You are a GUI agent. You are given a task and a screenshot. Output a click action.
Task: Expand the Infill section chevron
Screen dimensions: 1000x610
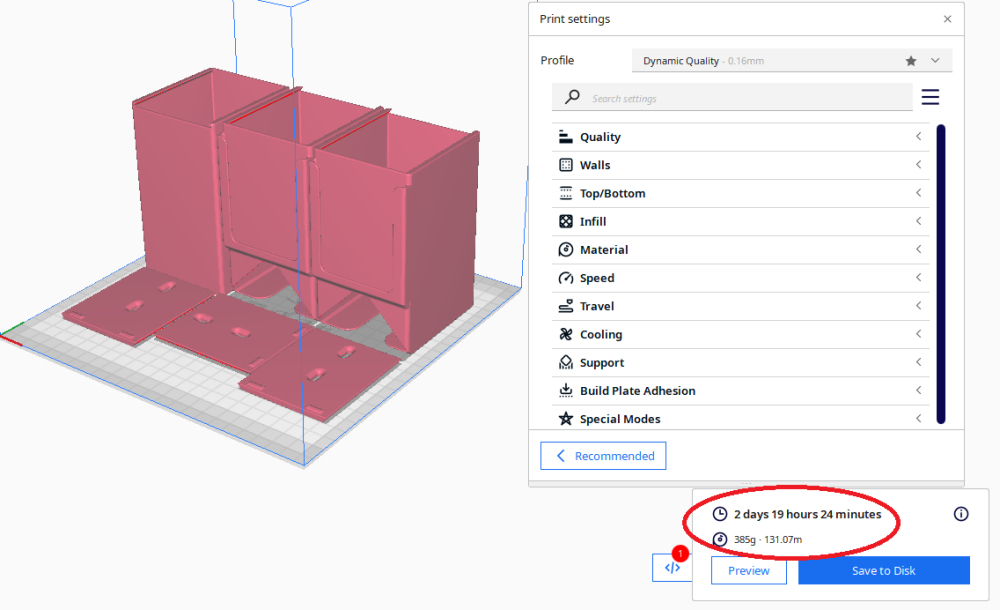[918, 221]
